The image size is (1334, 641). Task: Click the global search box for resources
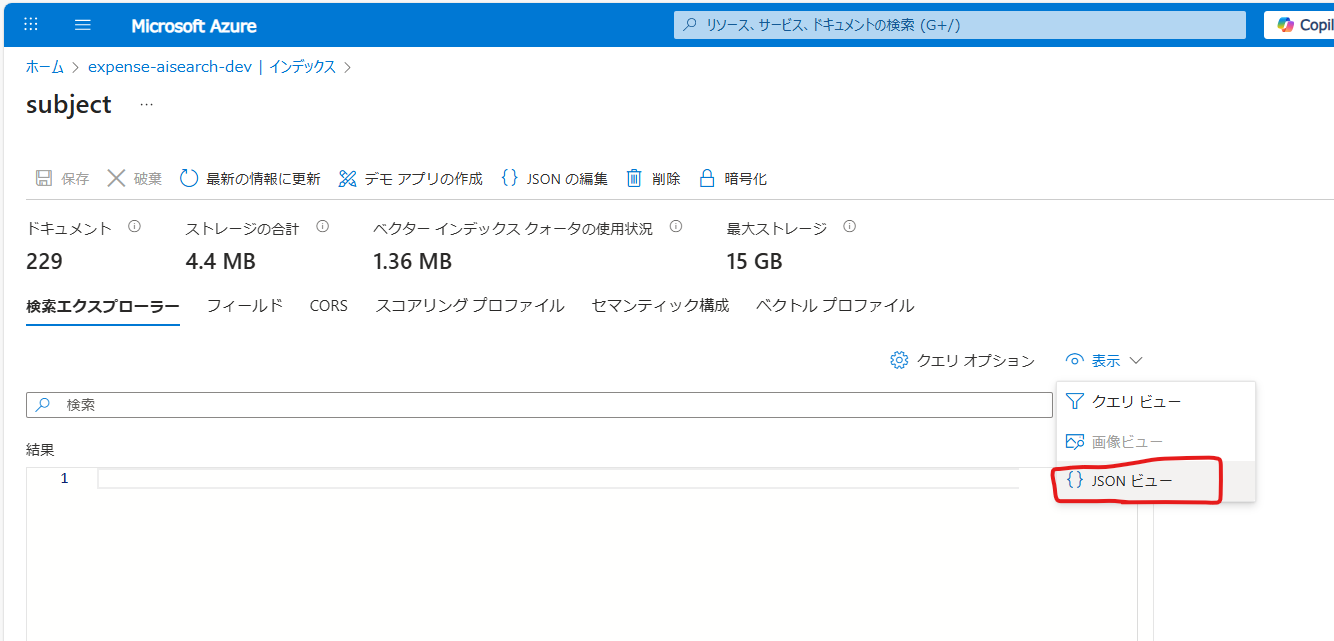pyautogui.click(x=960, y=25)
